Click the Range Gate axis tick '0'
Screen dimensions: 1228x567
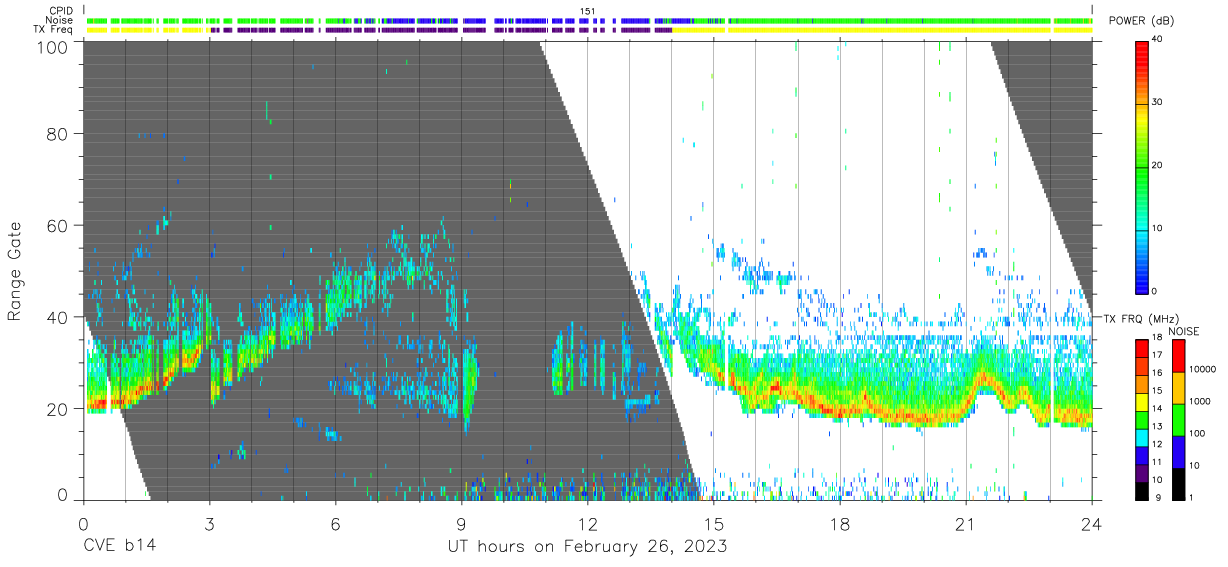[x=63, y=494]
